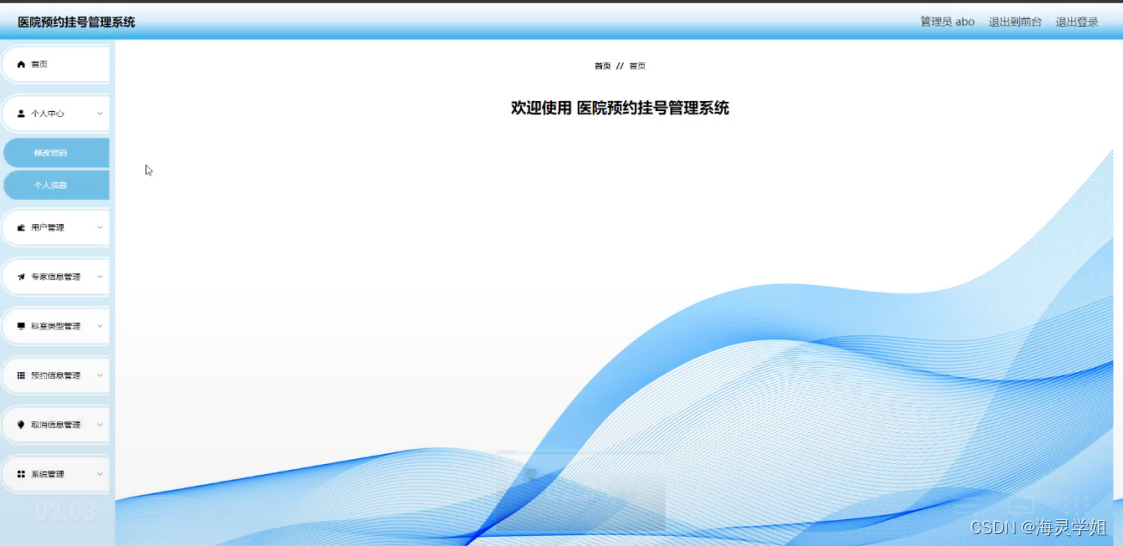Expand the 专家信息管理 chevron
Screen dimensions: 1123x546
(x=100, y=277)
